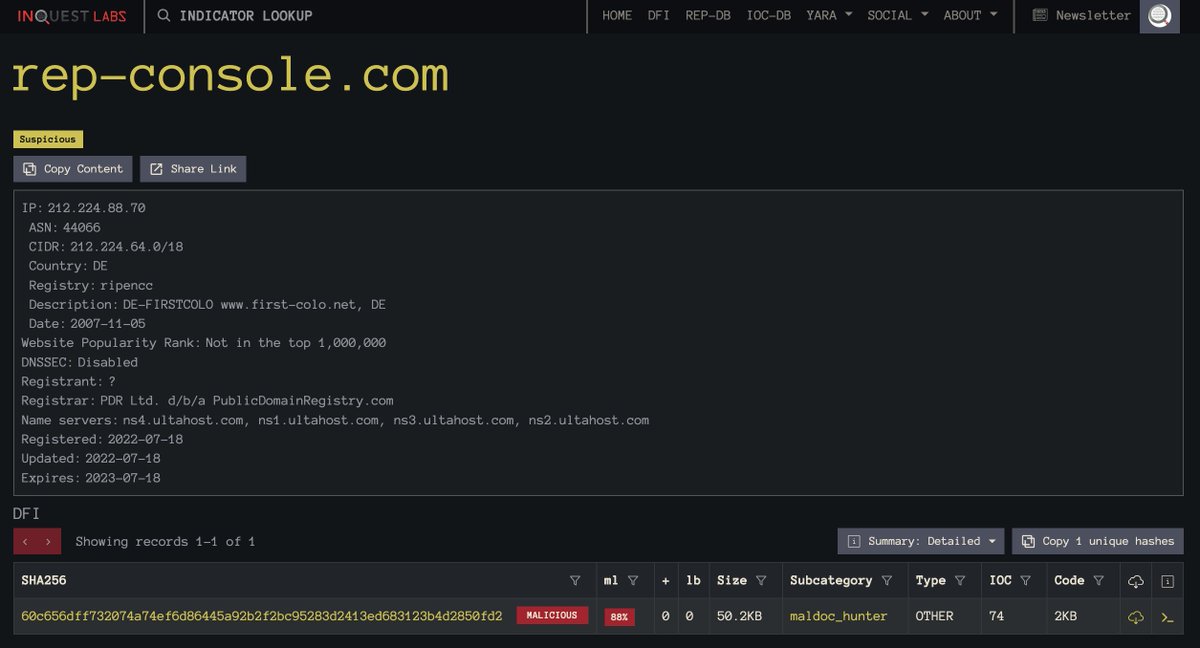The image size is (1200, 648).
Task: Open the user profile avatar
Action: pos(1159,16)
